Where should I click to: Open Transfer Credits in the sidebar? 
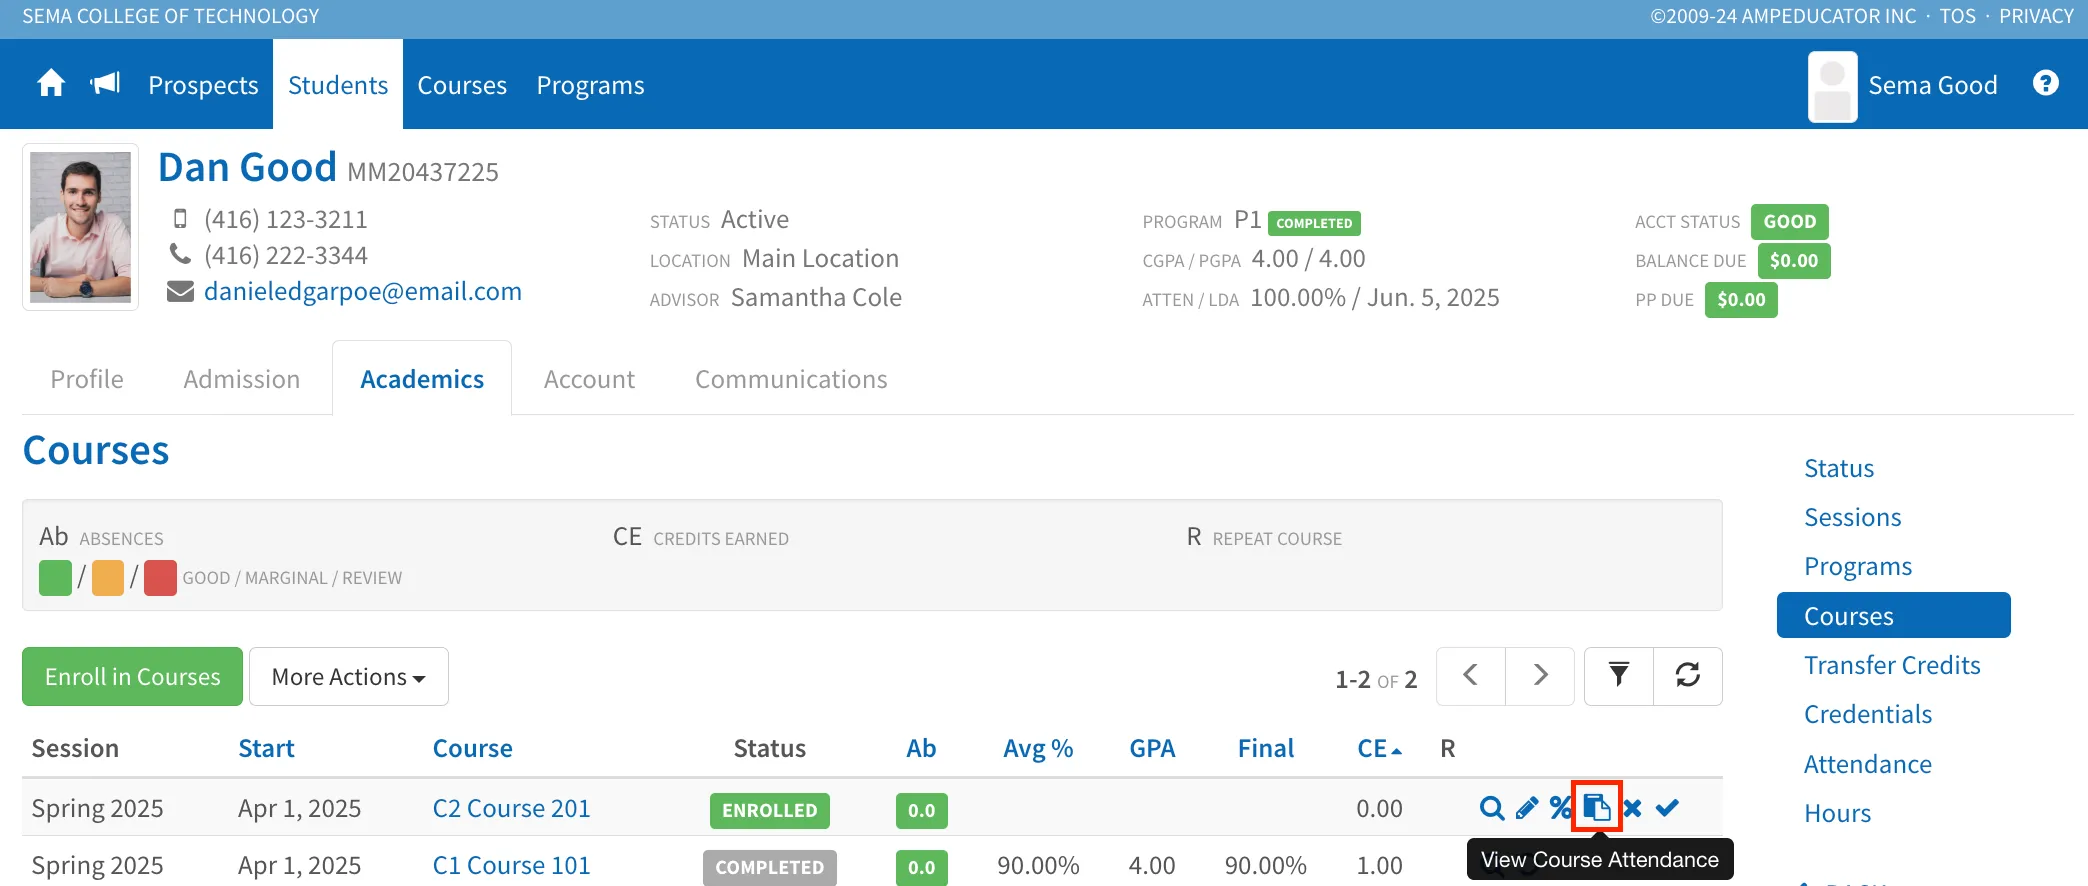[1892, 665]
